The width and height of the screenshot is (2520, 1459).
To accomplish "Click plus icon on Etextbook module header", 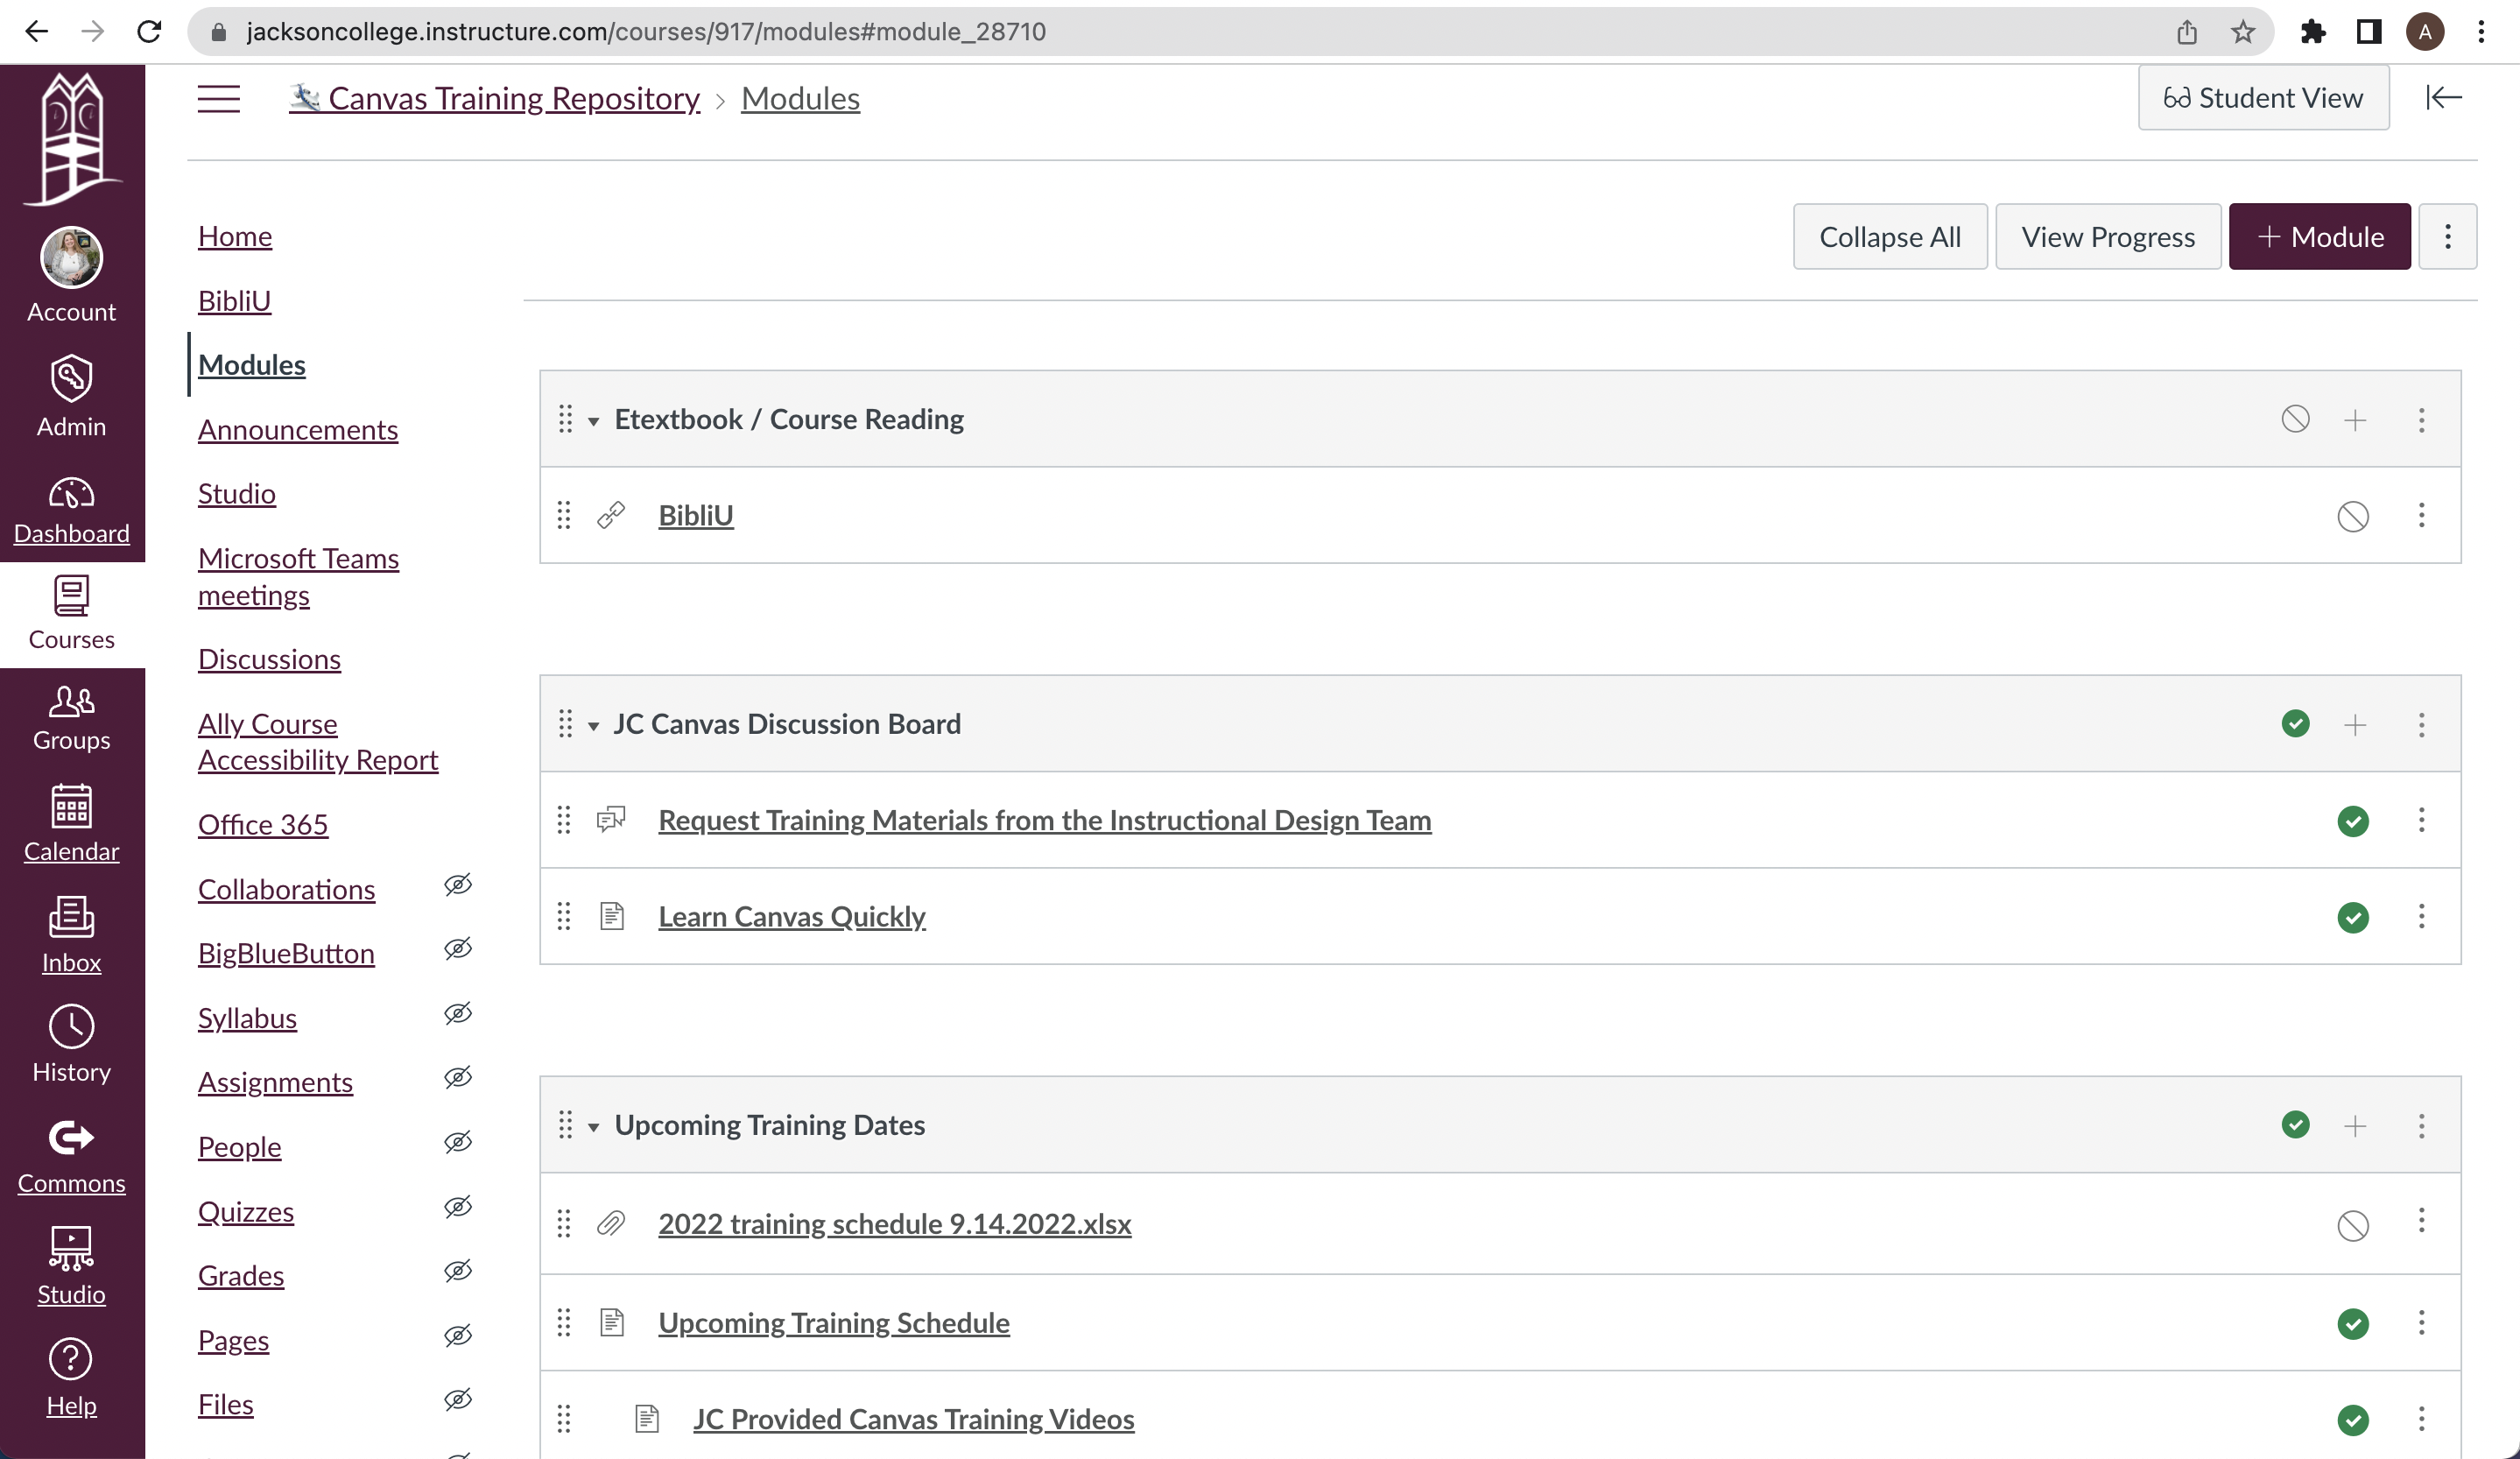I will (2355, 420).
